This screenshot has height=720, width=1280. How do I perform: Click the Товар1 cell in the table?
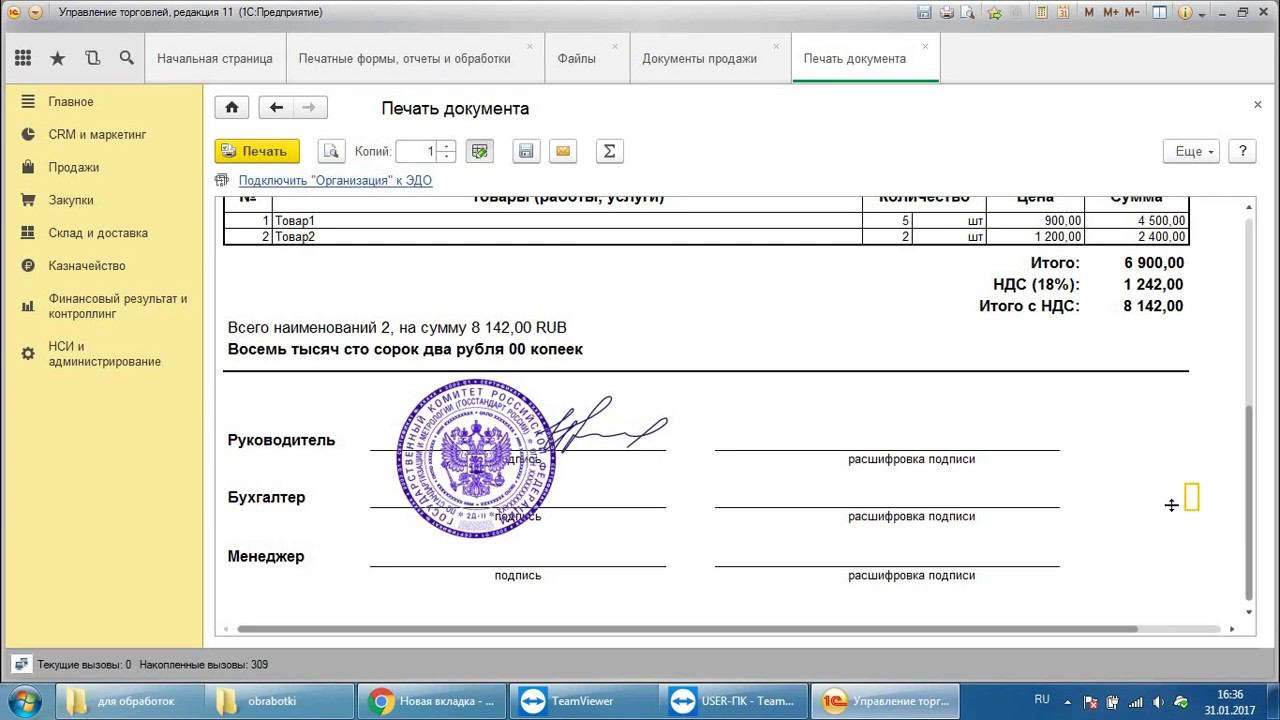(567, 221)
